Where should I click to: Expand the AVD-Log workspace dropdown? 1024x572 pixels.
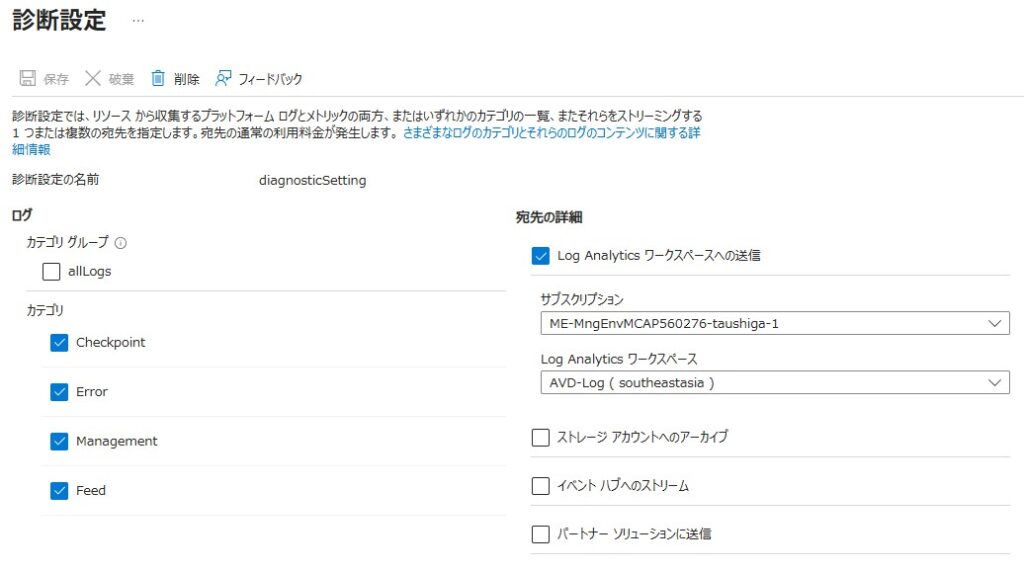(774, 383)
